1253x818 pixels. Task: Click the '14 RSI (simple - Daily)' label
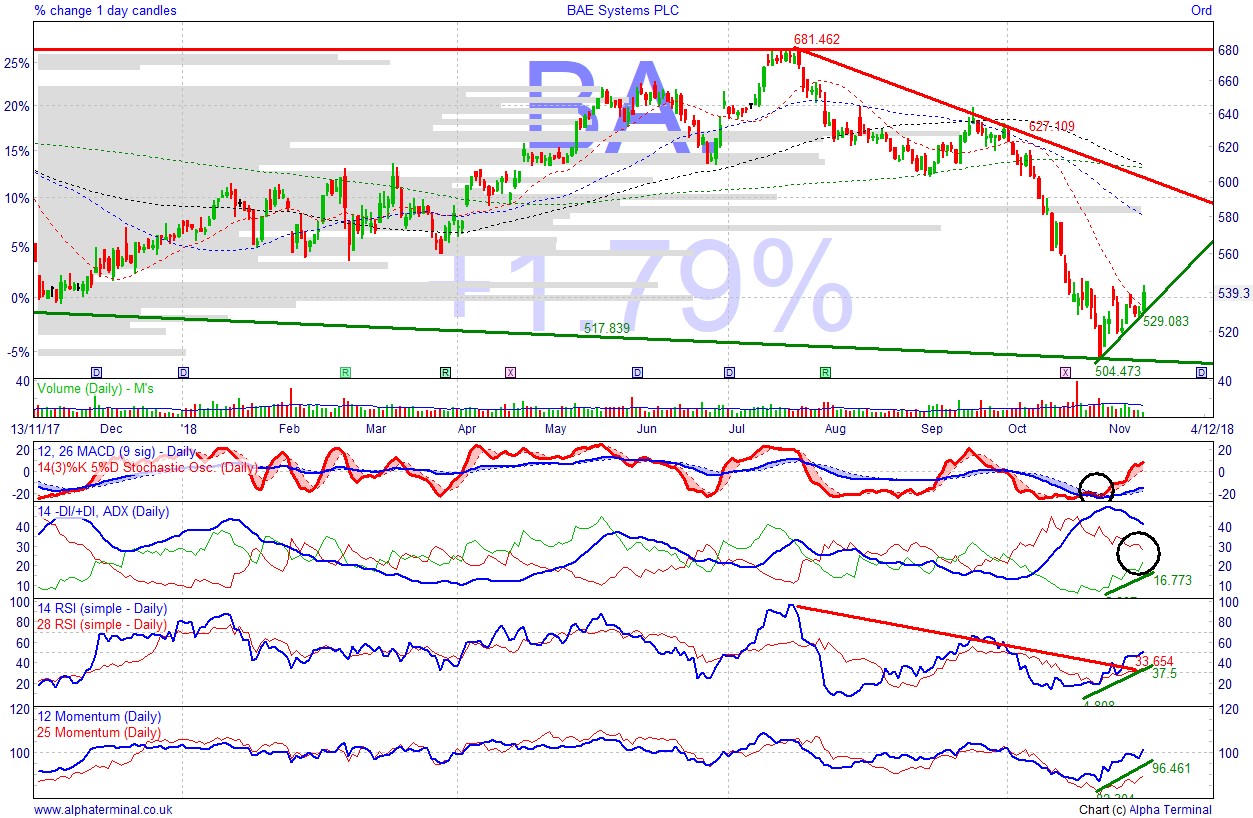(101, 608)
